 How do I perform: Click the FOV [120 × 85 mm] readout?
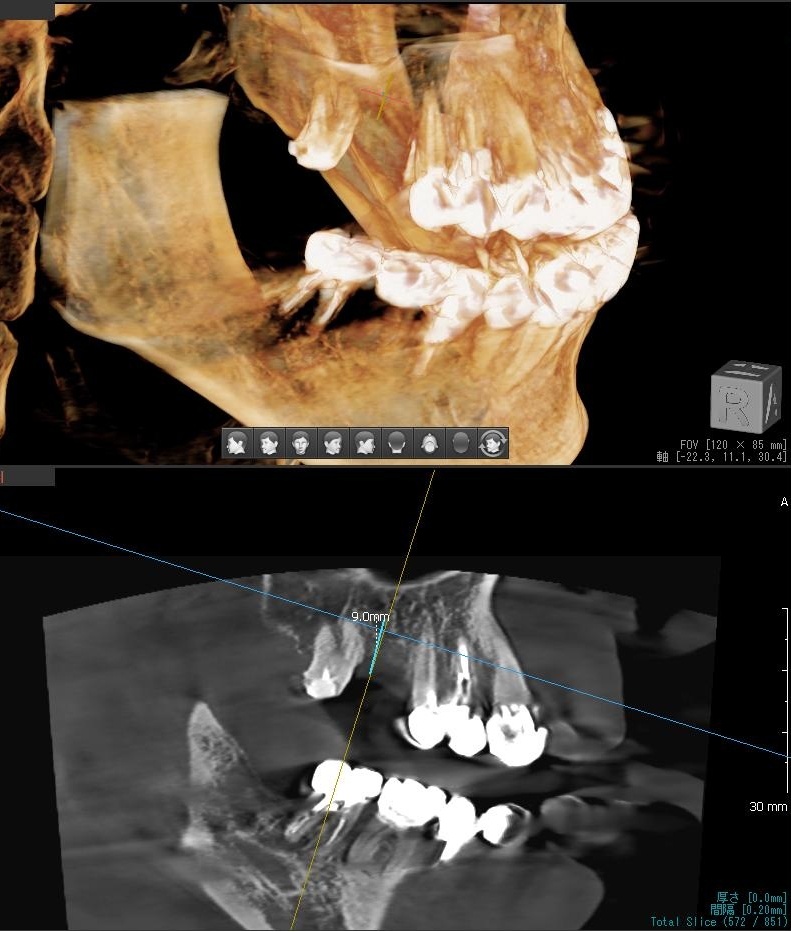click(x=732, y=444)
